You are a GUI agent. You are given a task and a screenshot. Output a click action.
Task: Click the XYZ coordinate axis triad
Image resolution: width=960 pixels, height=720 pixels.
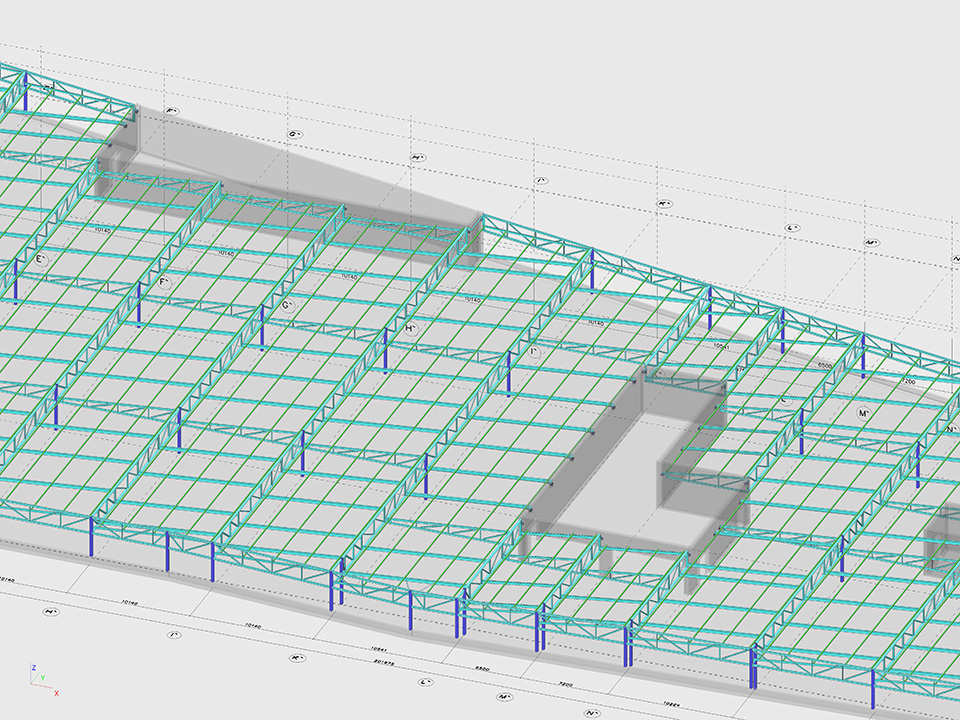(x=40, y=680)
